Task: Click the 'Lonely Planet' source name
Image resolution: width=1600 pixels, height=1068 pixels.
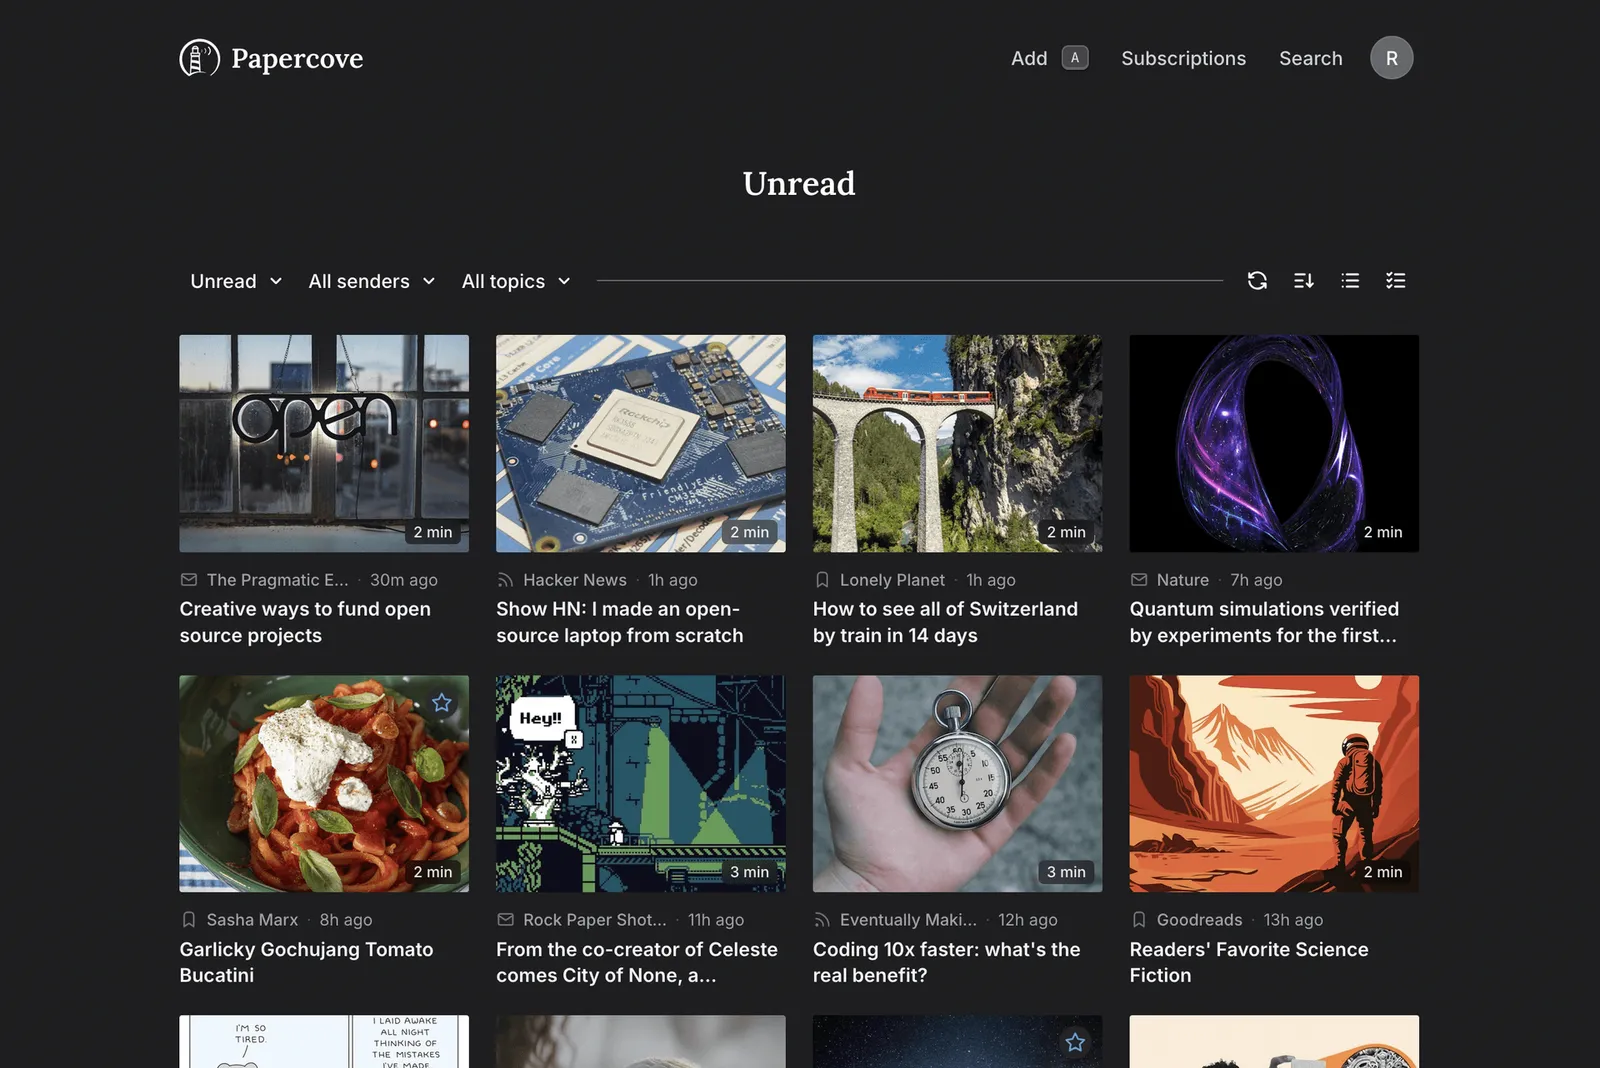Action: point(892,580)
